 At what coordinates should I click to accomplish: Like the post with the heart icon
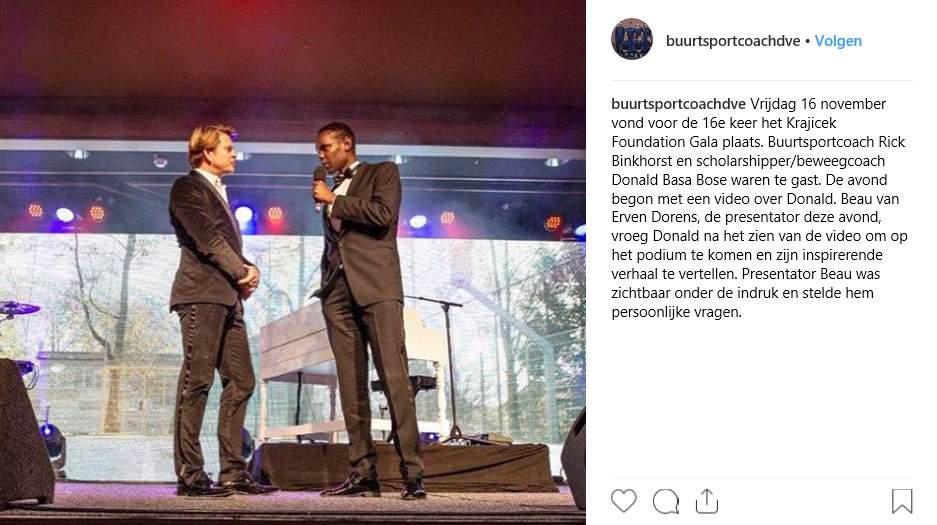click(x=623, y=501)
